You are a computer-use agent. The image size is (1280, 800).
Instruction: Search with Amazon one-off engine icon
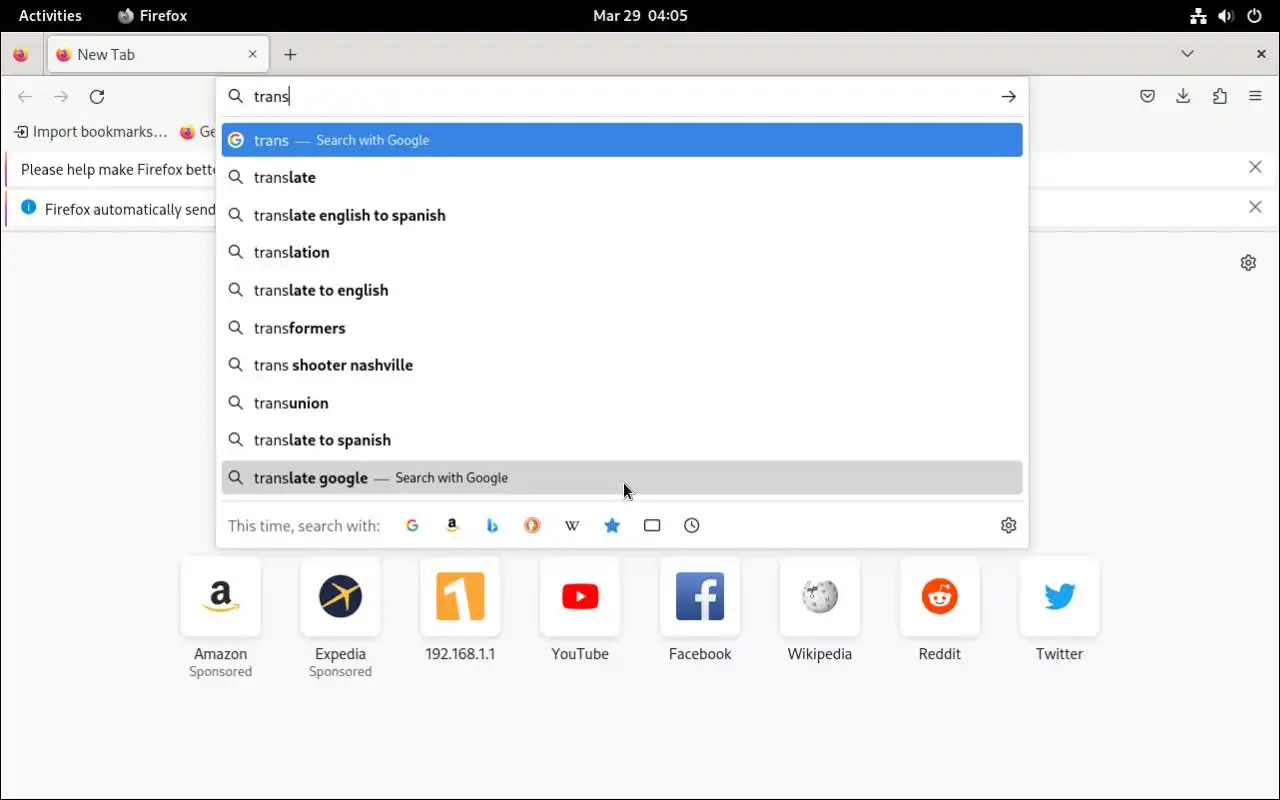[x=452, y=525]
